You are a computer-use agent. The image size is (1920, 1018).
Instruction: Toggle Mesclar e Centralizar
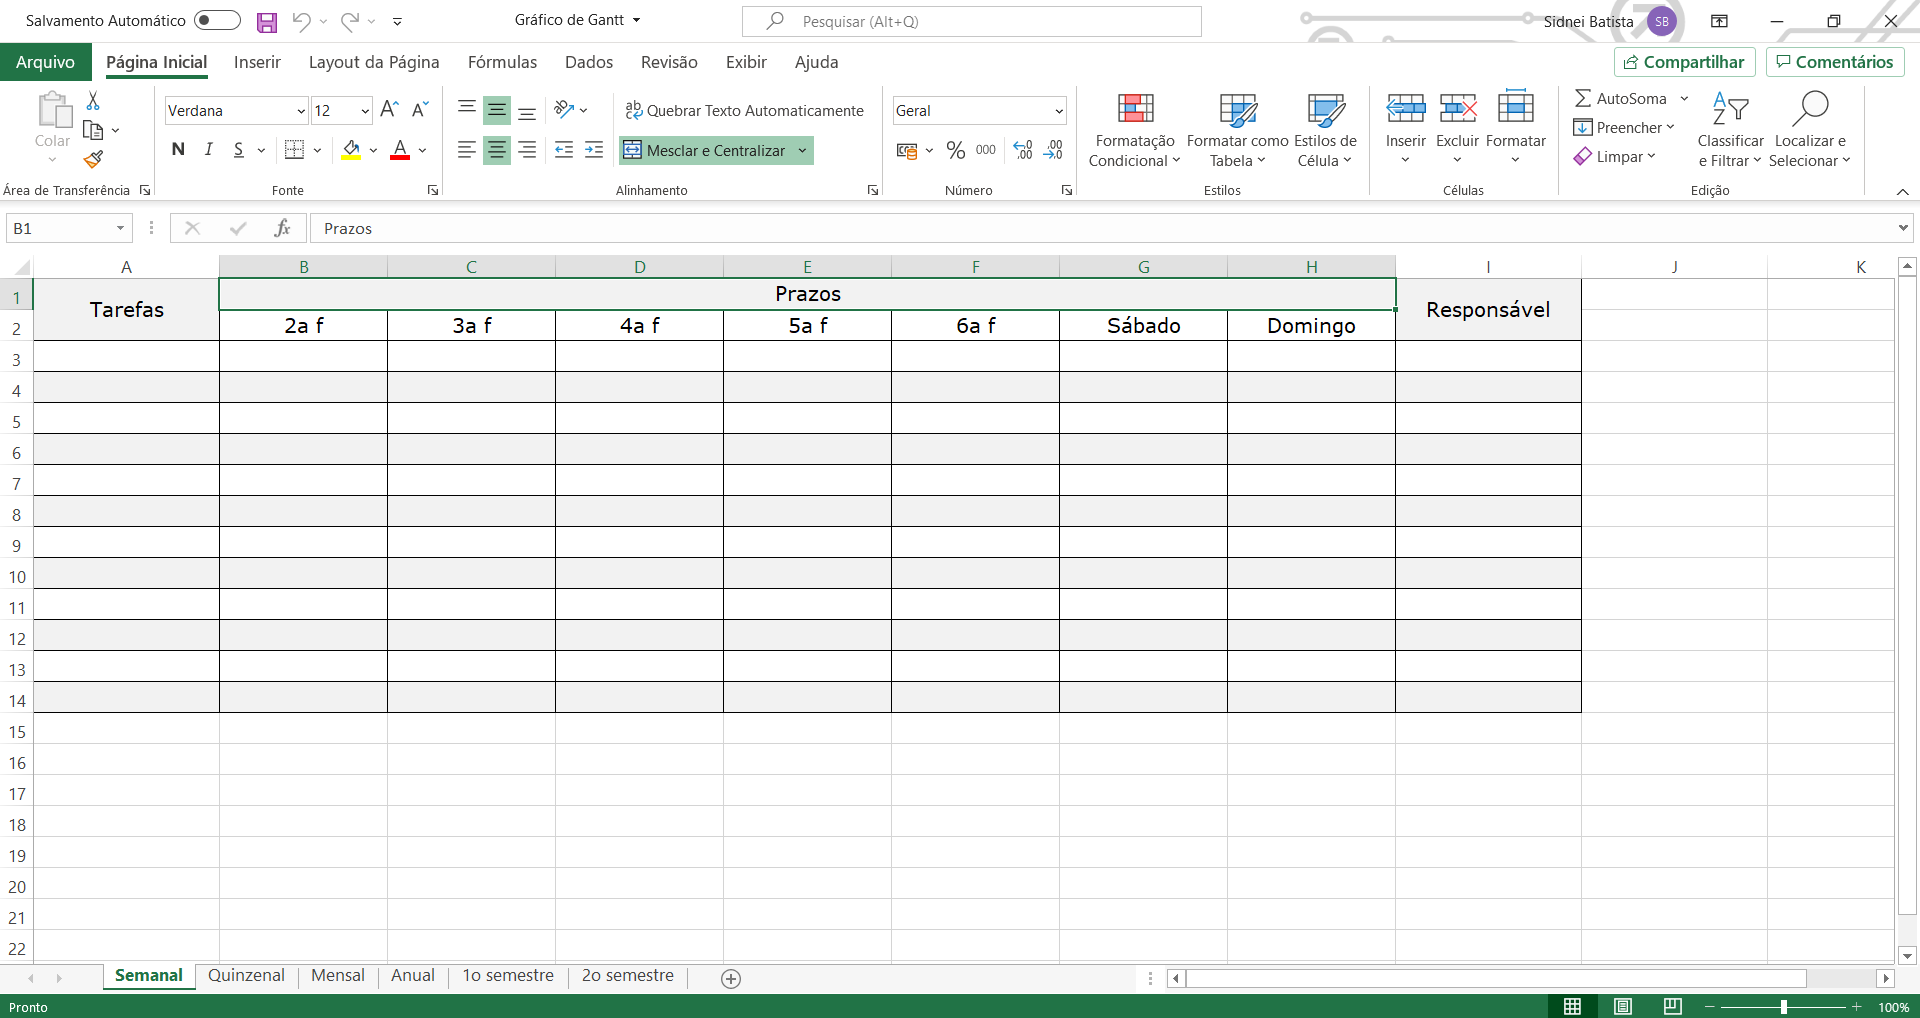[706, 150]
